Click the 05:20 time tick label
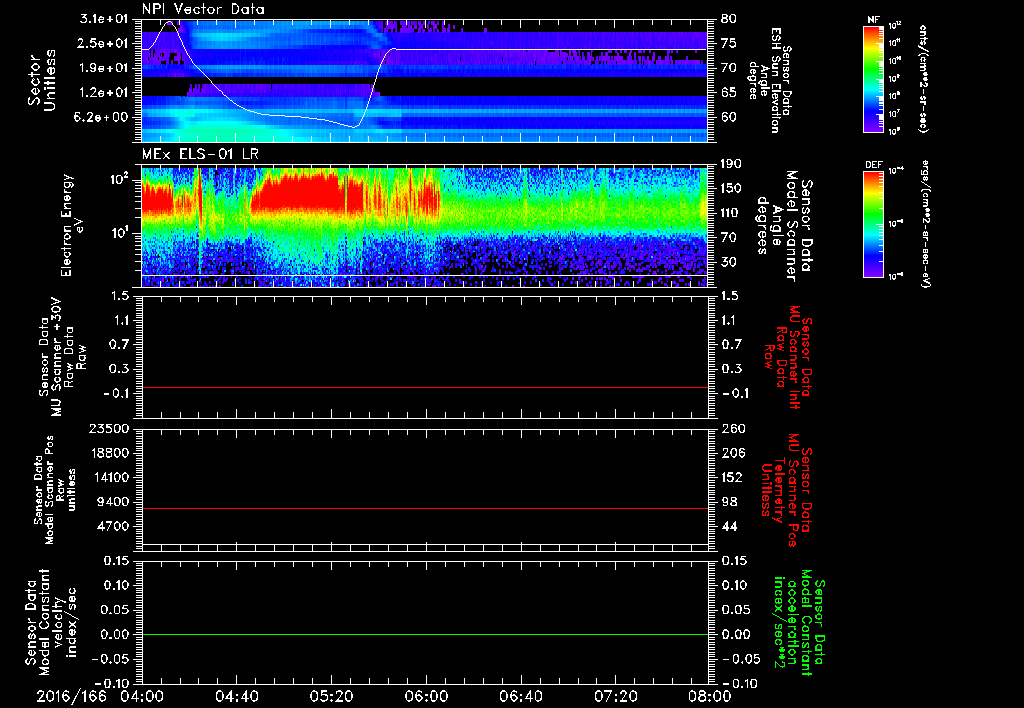The width and height of the screenshot is (1024, 708). click(x=331, y=696)
